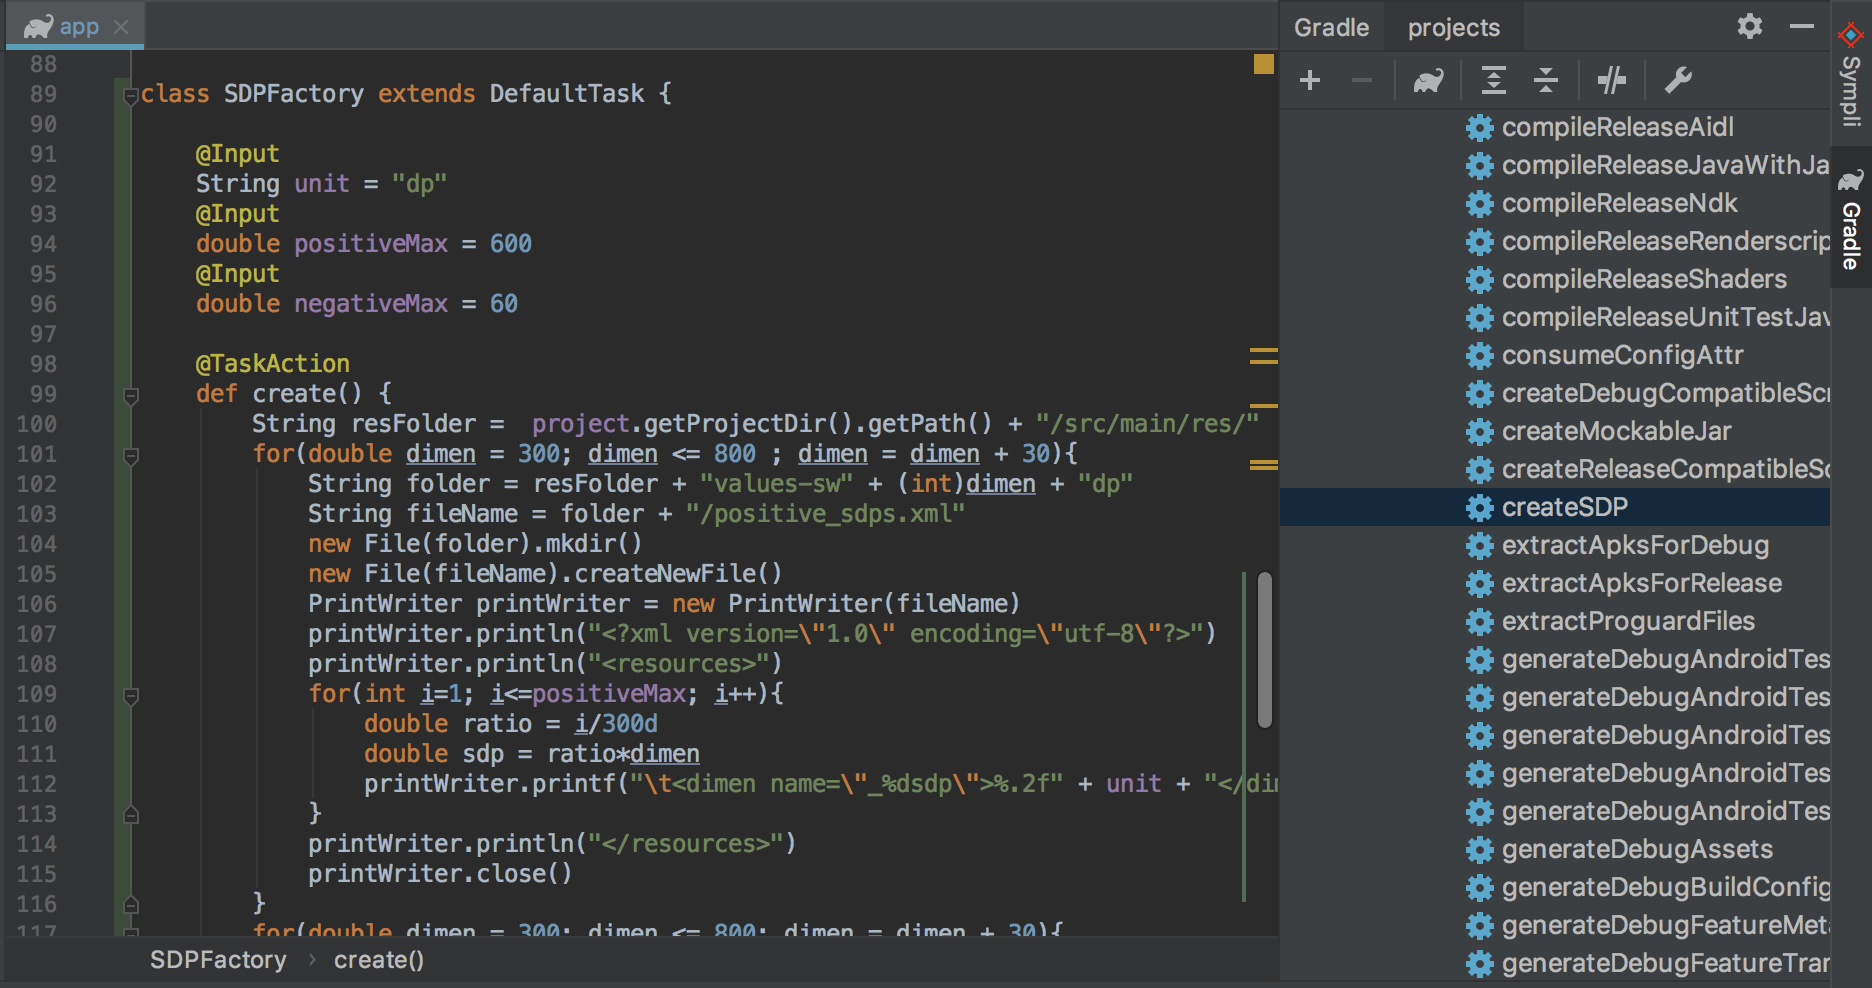Screen dimensions: 1872x988
Task: Click the positiveMax value 600 in code
Action: (x=511, y=244)
